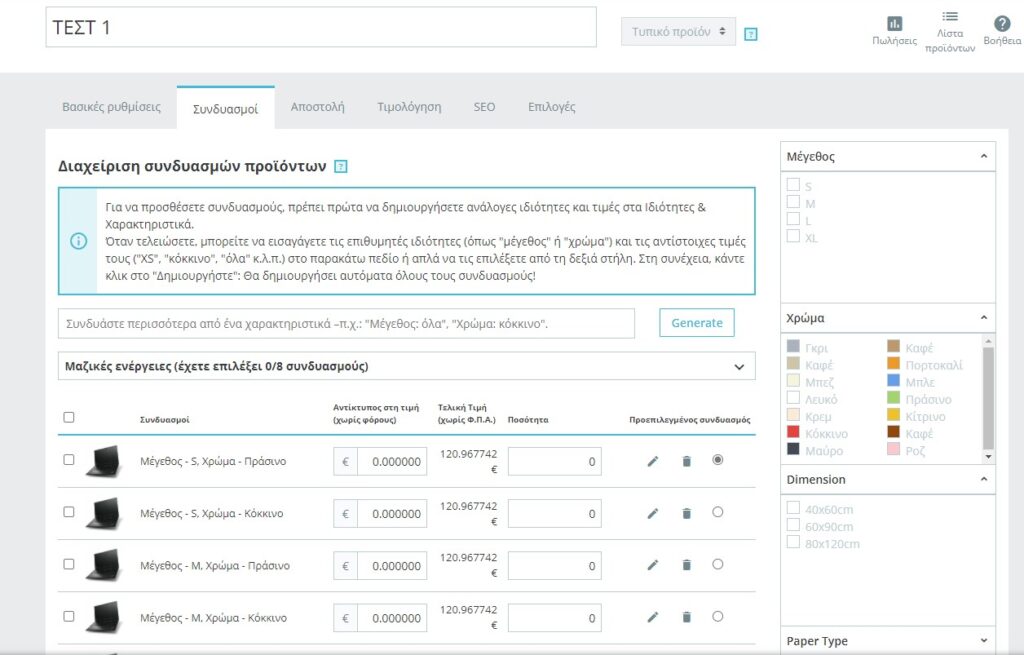Select the Κόκκινο red color swatch
Screen dimensions: 1024x655
click(794, 433)
